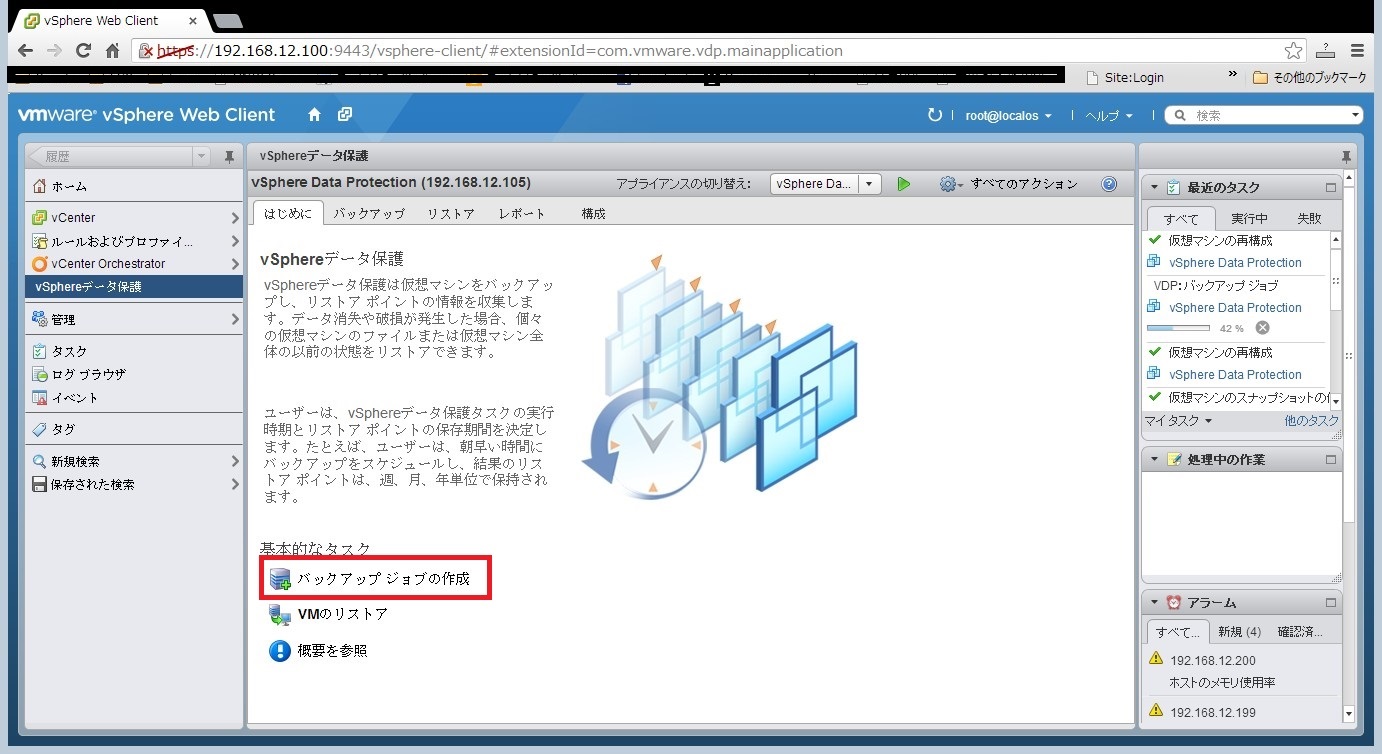Expand the 管理 navigator entry
This screenshot has width=1382, height=754.
236,320
